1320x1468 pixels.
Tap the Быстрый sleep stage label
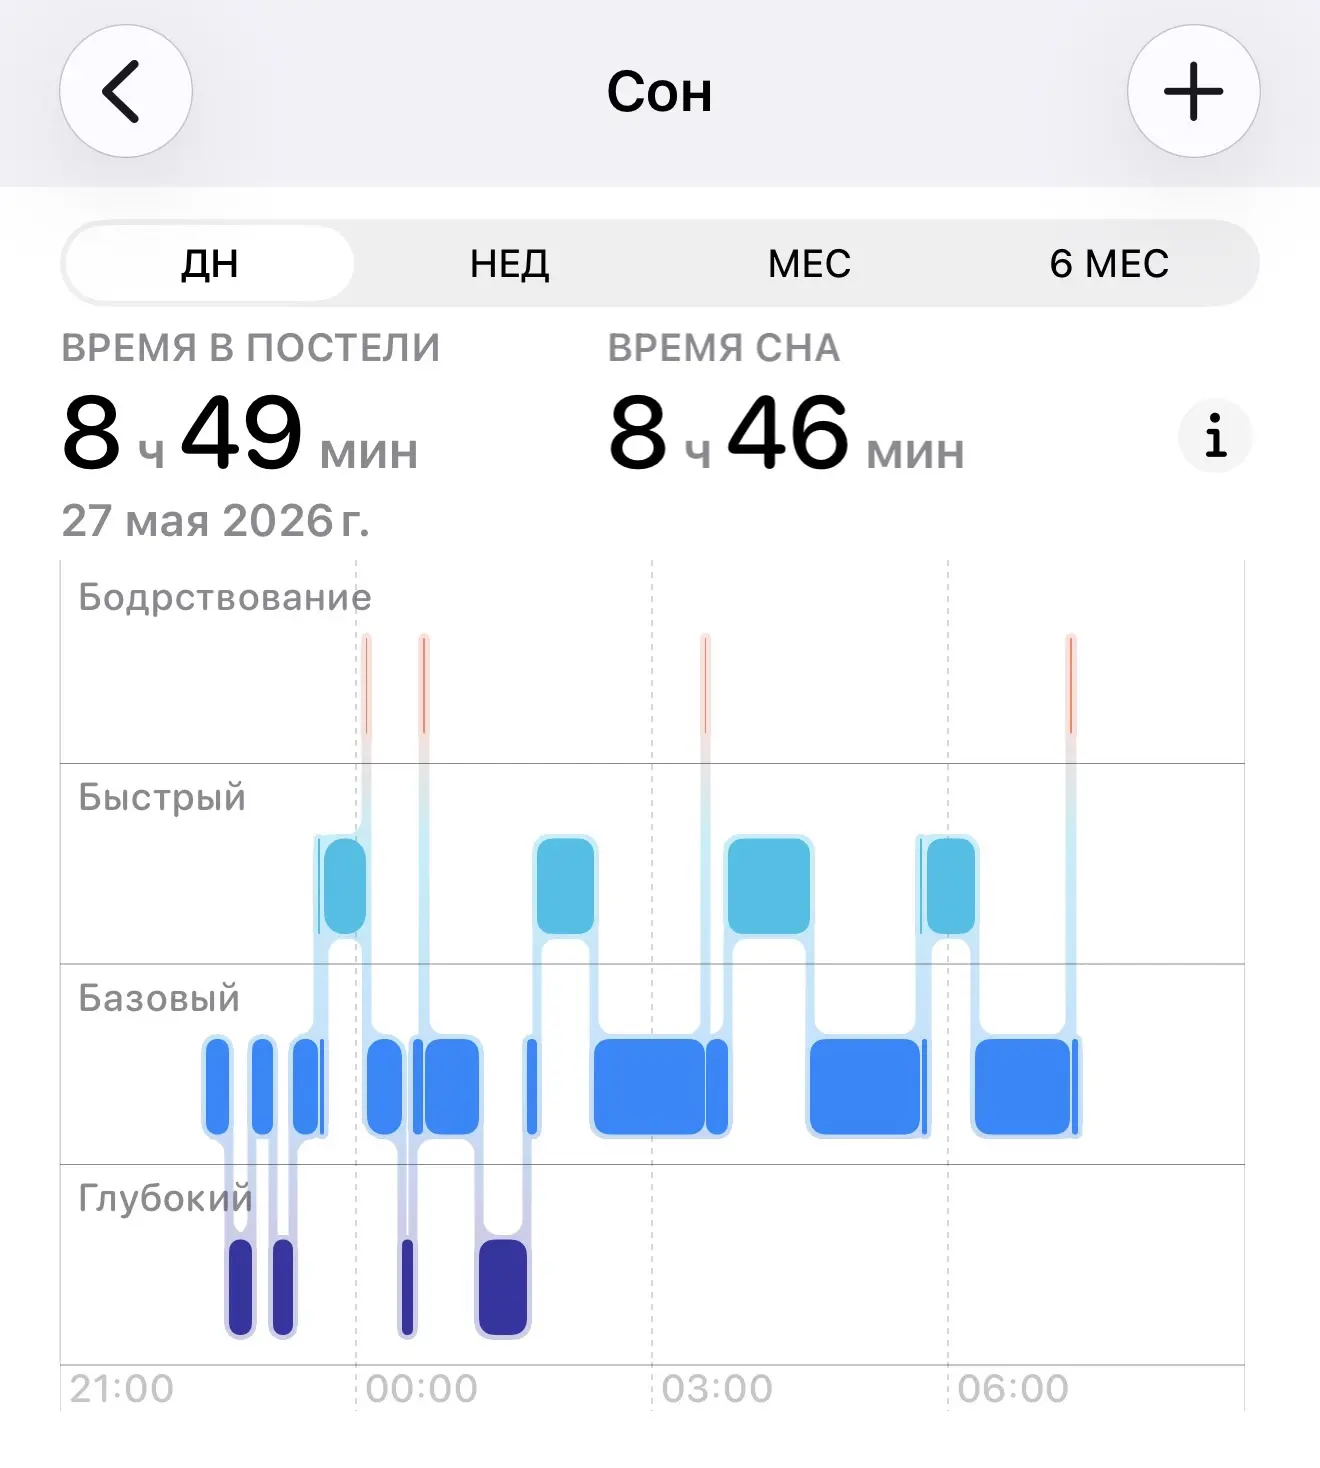162,797
